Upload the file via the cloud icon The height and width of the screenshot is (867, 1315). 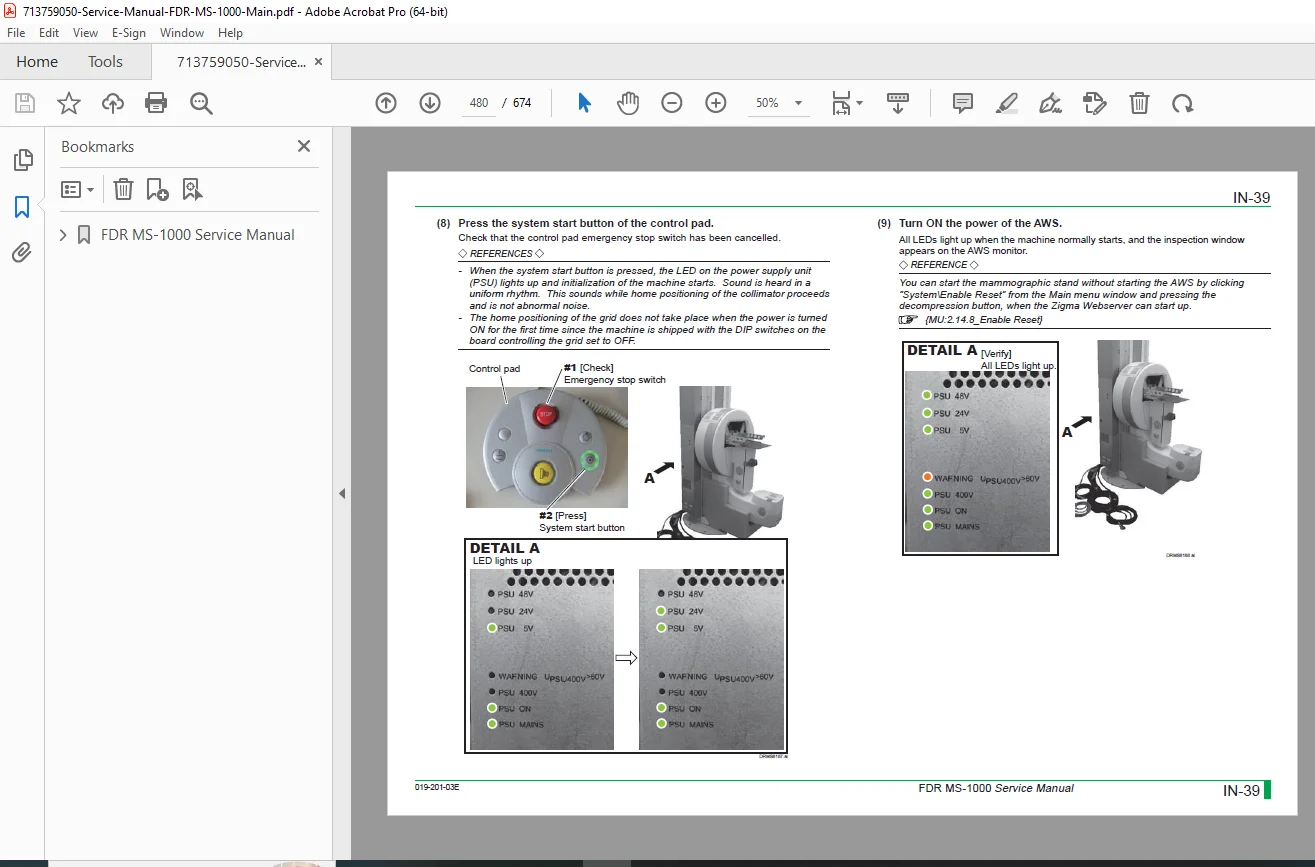coord(113,103)
